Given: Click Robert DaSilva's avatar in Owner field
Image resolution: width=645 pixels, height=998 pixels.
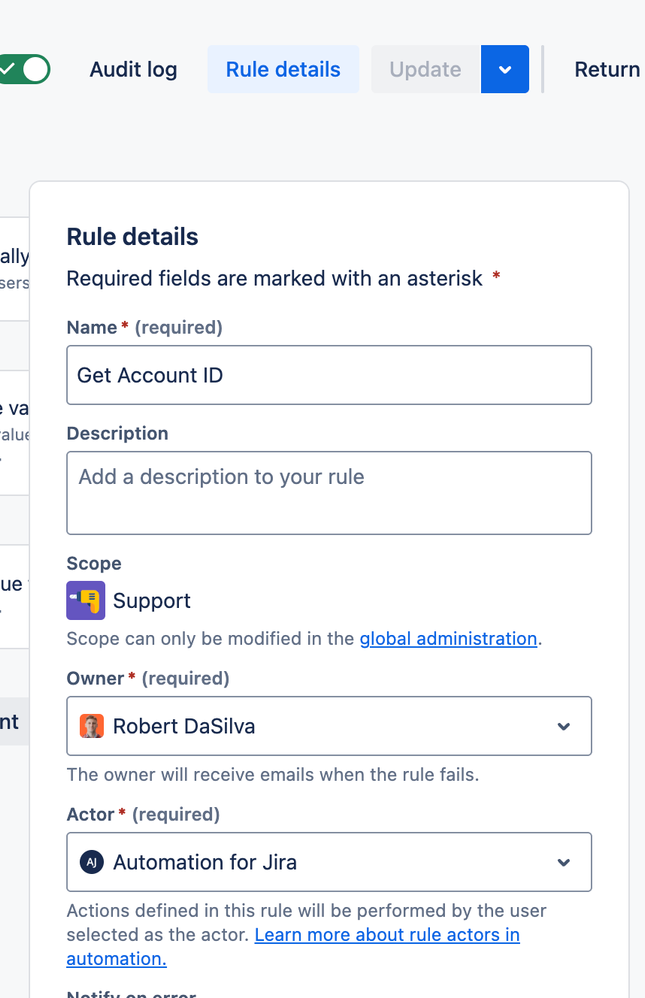Looking at the screenshot, I should click(x=92, y=726).
